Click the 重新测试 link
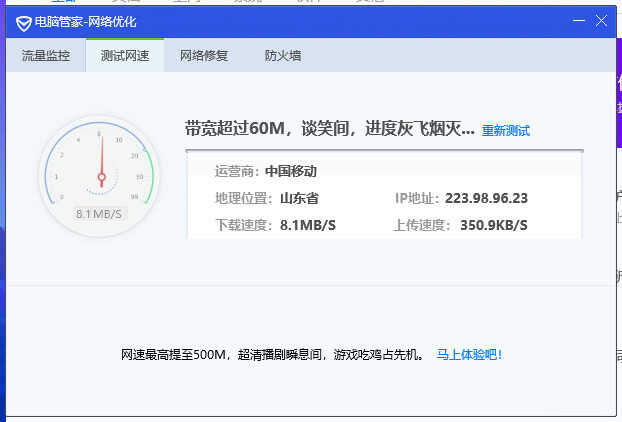This screenshot has width=622, height=422. pyautogui.click(x=506, y=130)
